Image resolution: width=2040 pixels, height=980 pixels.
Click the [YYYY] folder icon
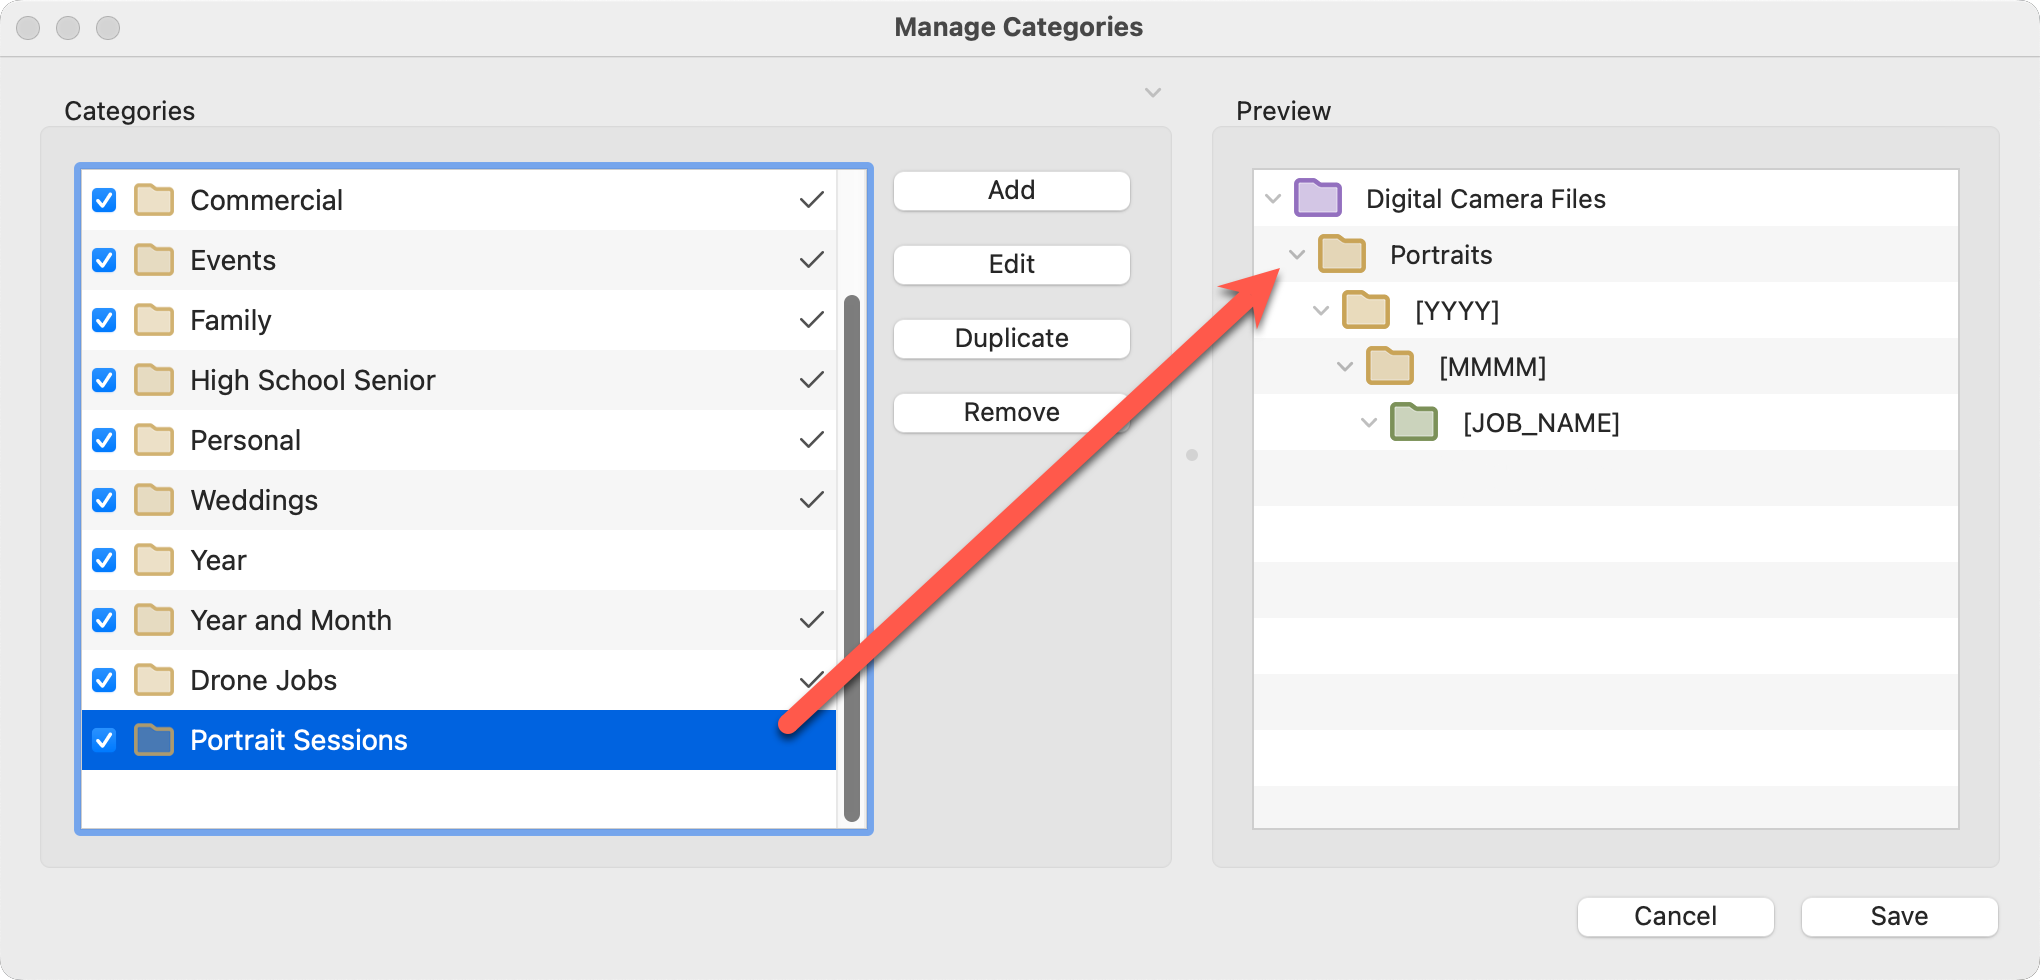pos(1365,310)
